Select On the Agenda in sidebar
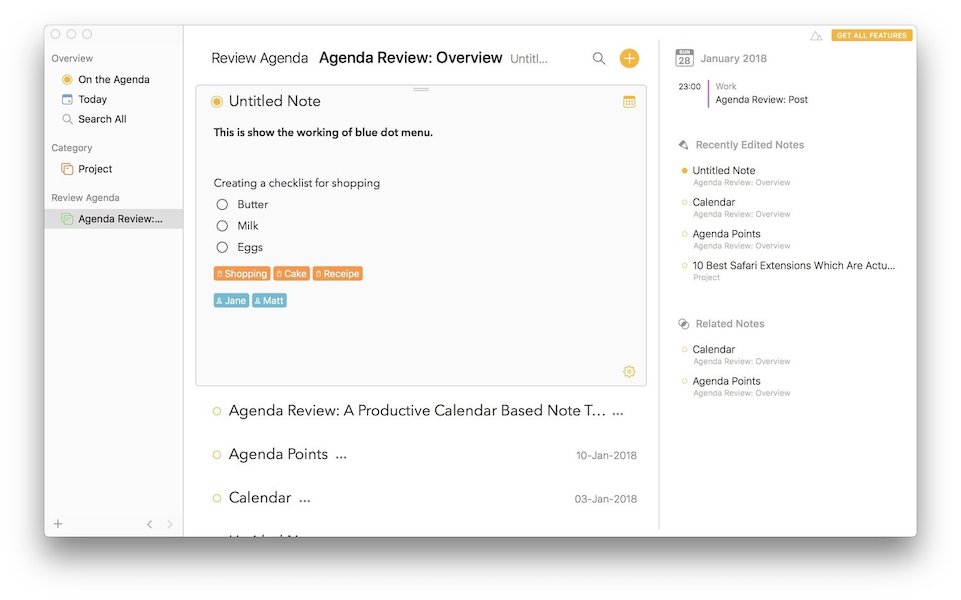This screenshot has height=600, width=961. point(113,80)
